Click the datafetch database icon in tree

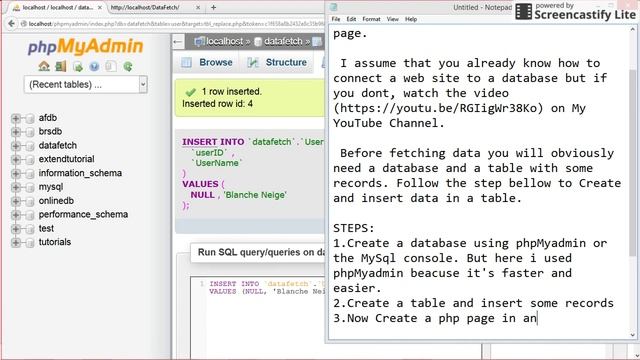click(30, 146)
